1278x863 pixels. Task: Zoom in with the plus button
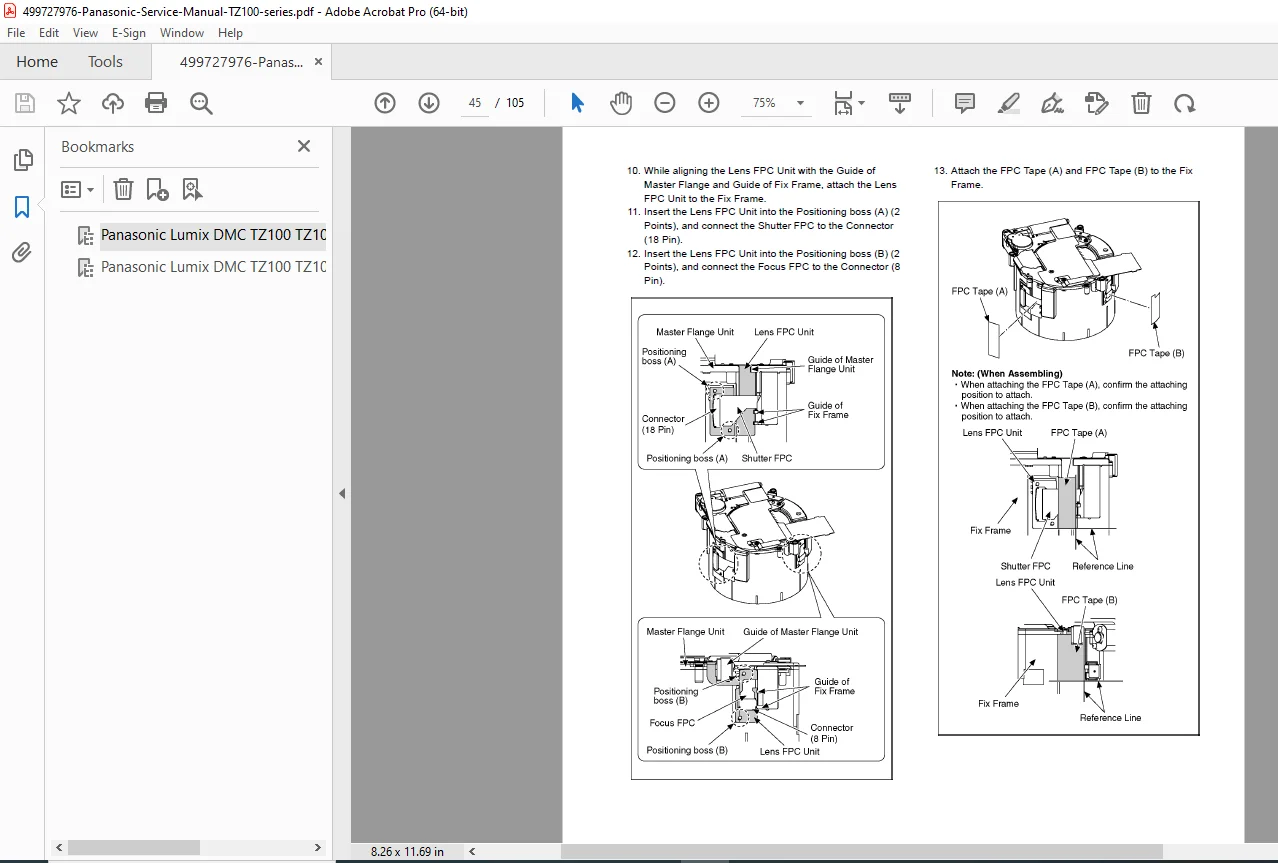coord(709,103)
